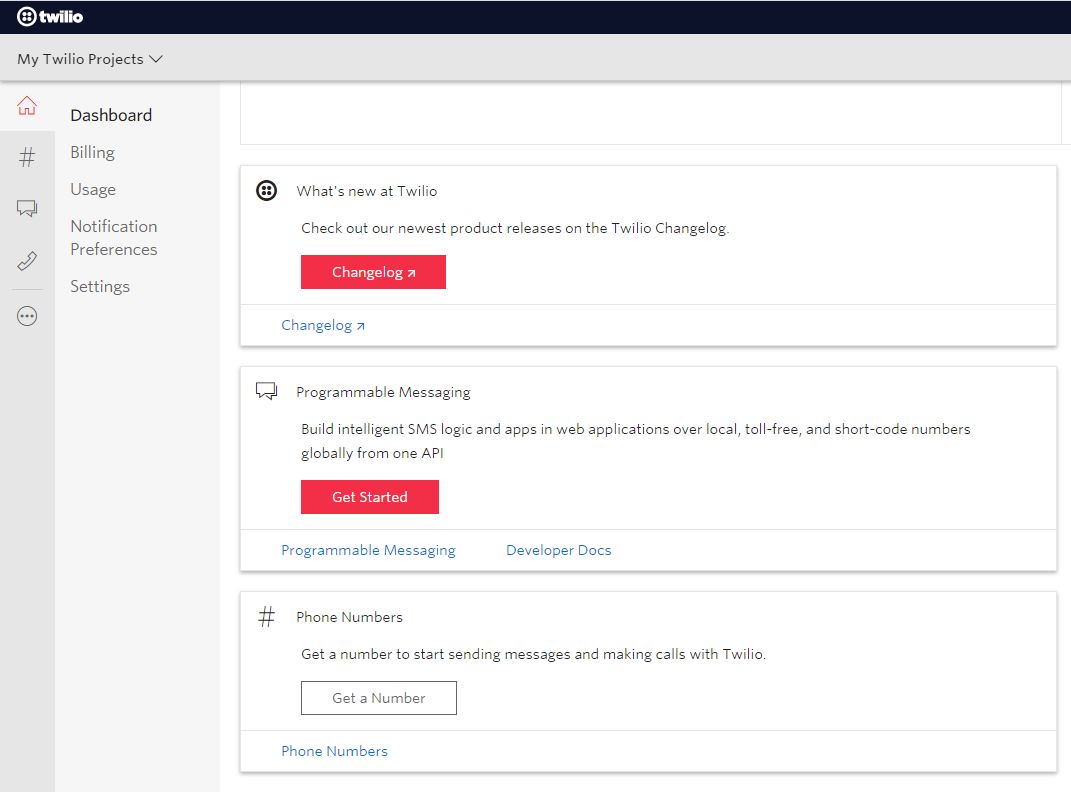This screenshot has width=1071, height=792.
Task: Expand the My Twilio Projects dropdown
Action: 89,59
